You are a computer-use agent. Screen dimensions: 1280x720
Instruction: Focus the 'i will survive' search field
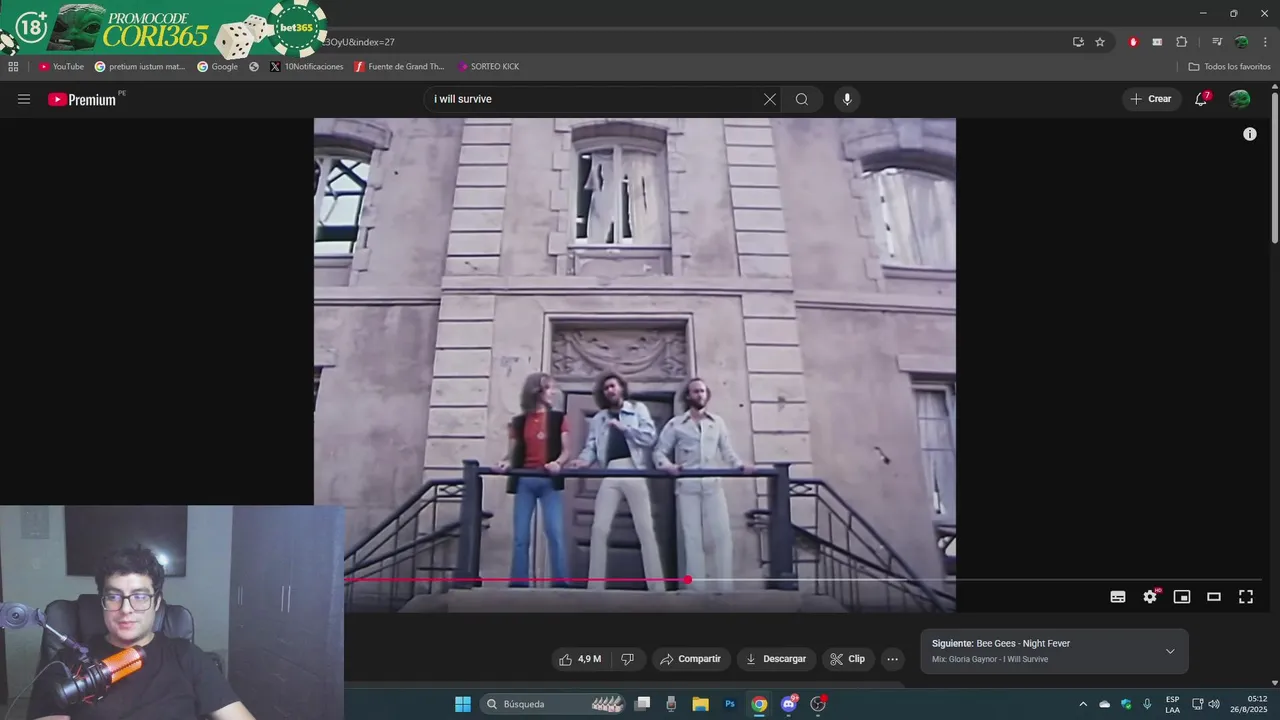[x=590, y=99]
